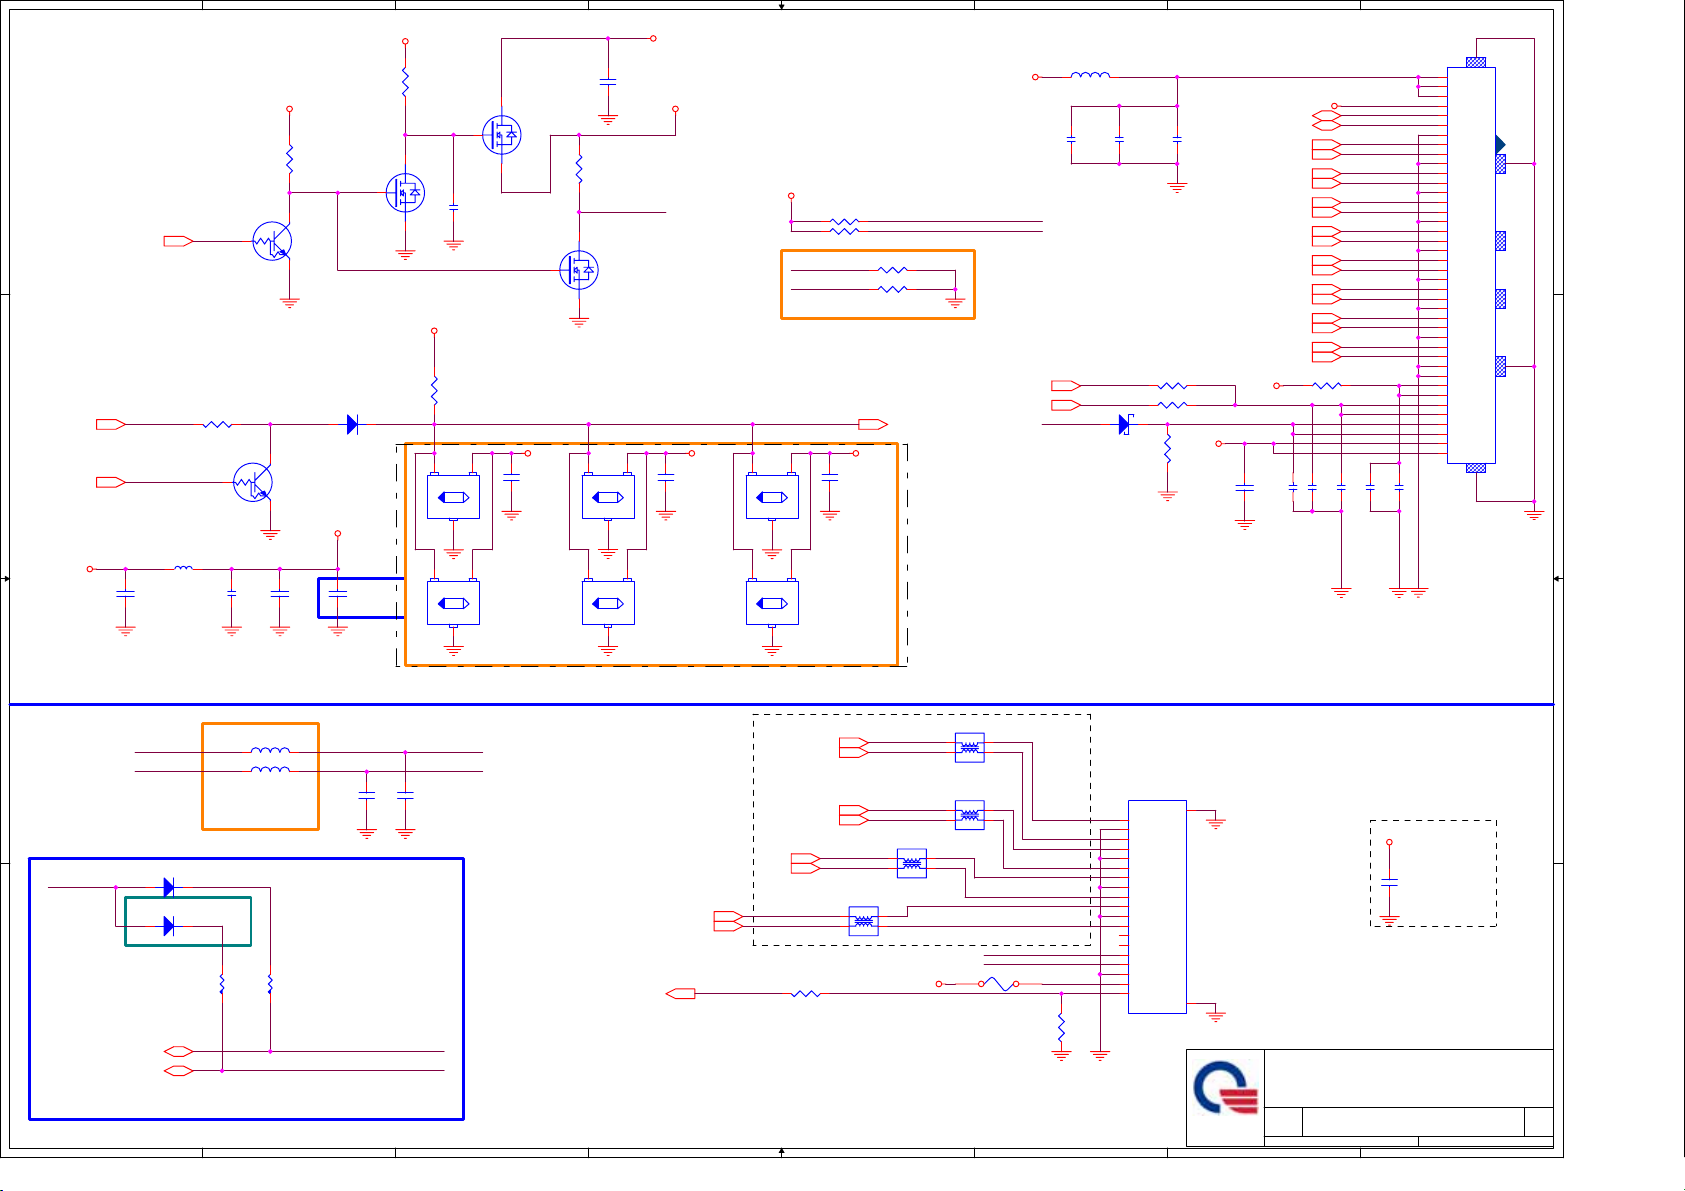
Task: Select the blue diode on the long horizontal signal line
Action: 352,425
